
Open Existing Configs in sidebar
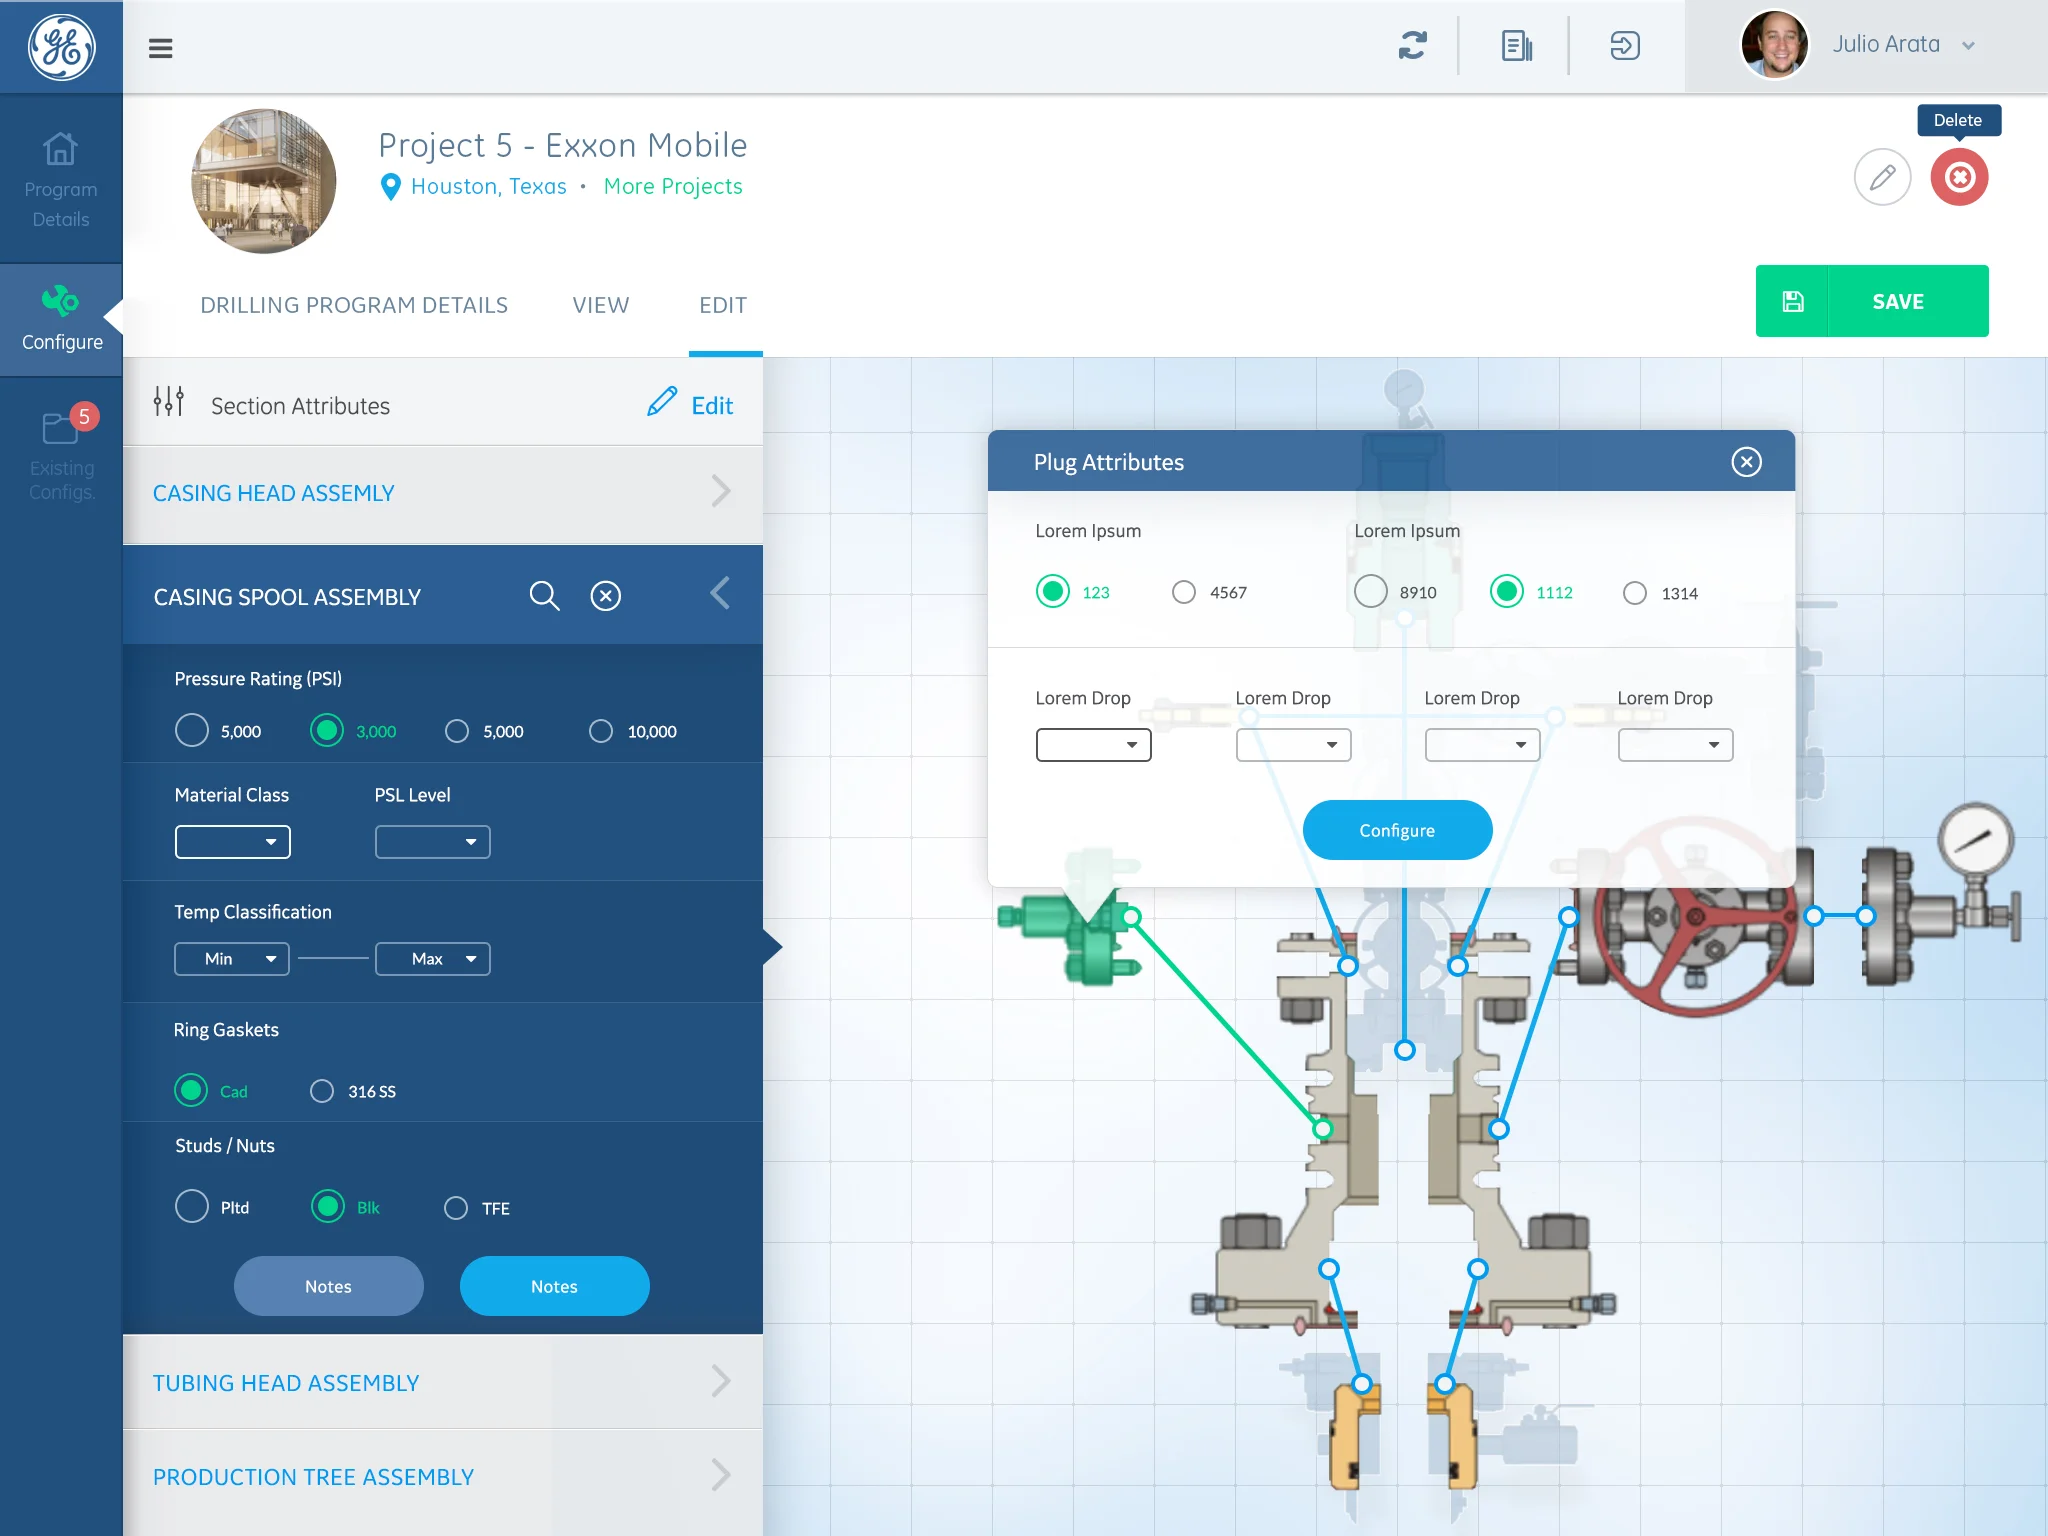pyautogui.click(x=61, y=453)
